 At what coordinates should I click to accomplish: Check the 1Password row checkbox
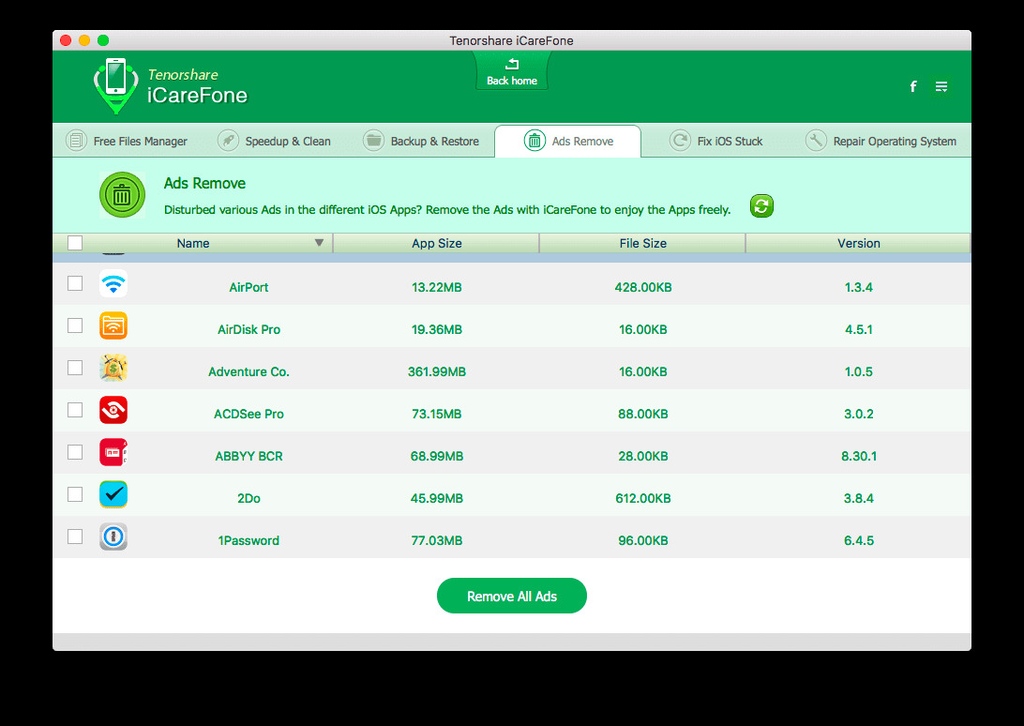pyautogui.click(x=75, y=536)
